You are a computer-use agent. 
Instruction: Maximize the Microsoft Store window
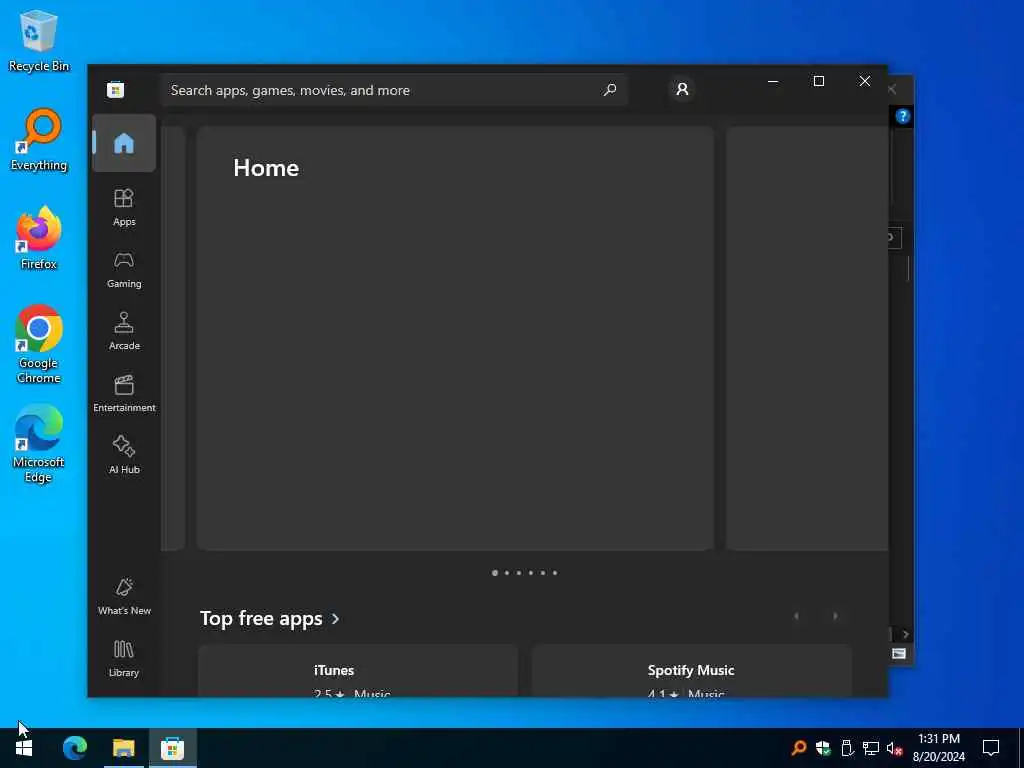point(819,81)
